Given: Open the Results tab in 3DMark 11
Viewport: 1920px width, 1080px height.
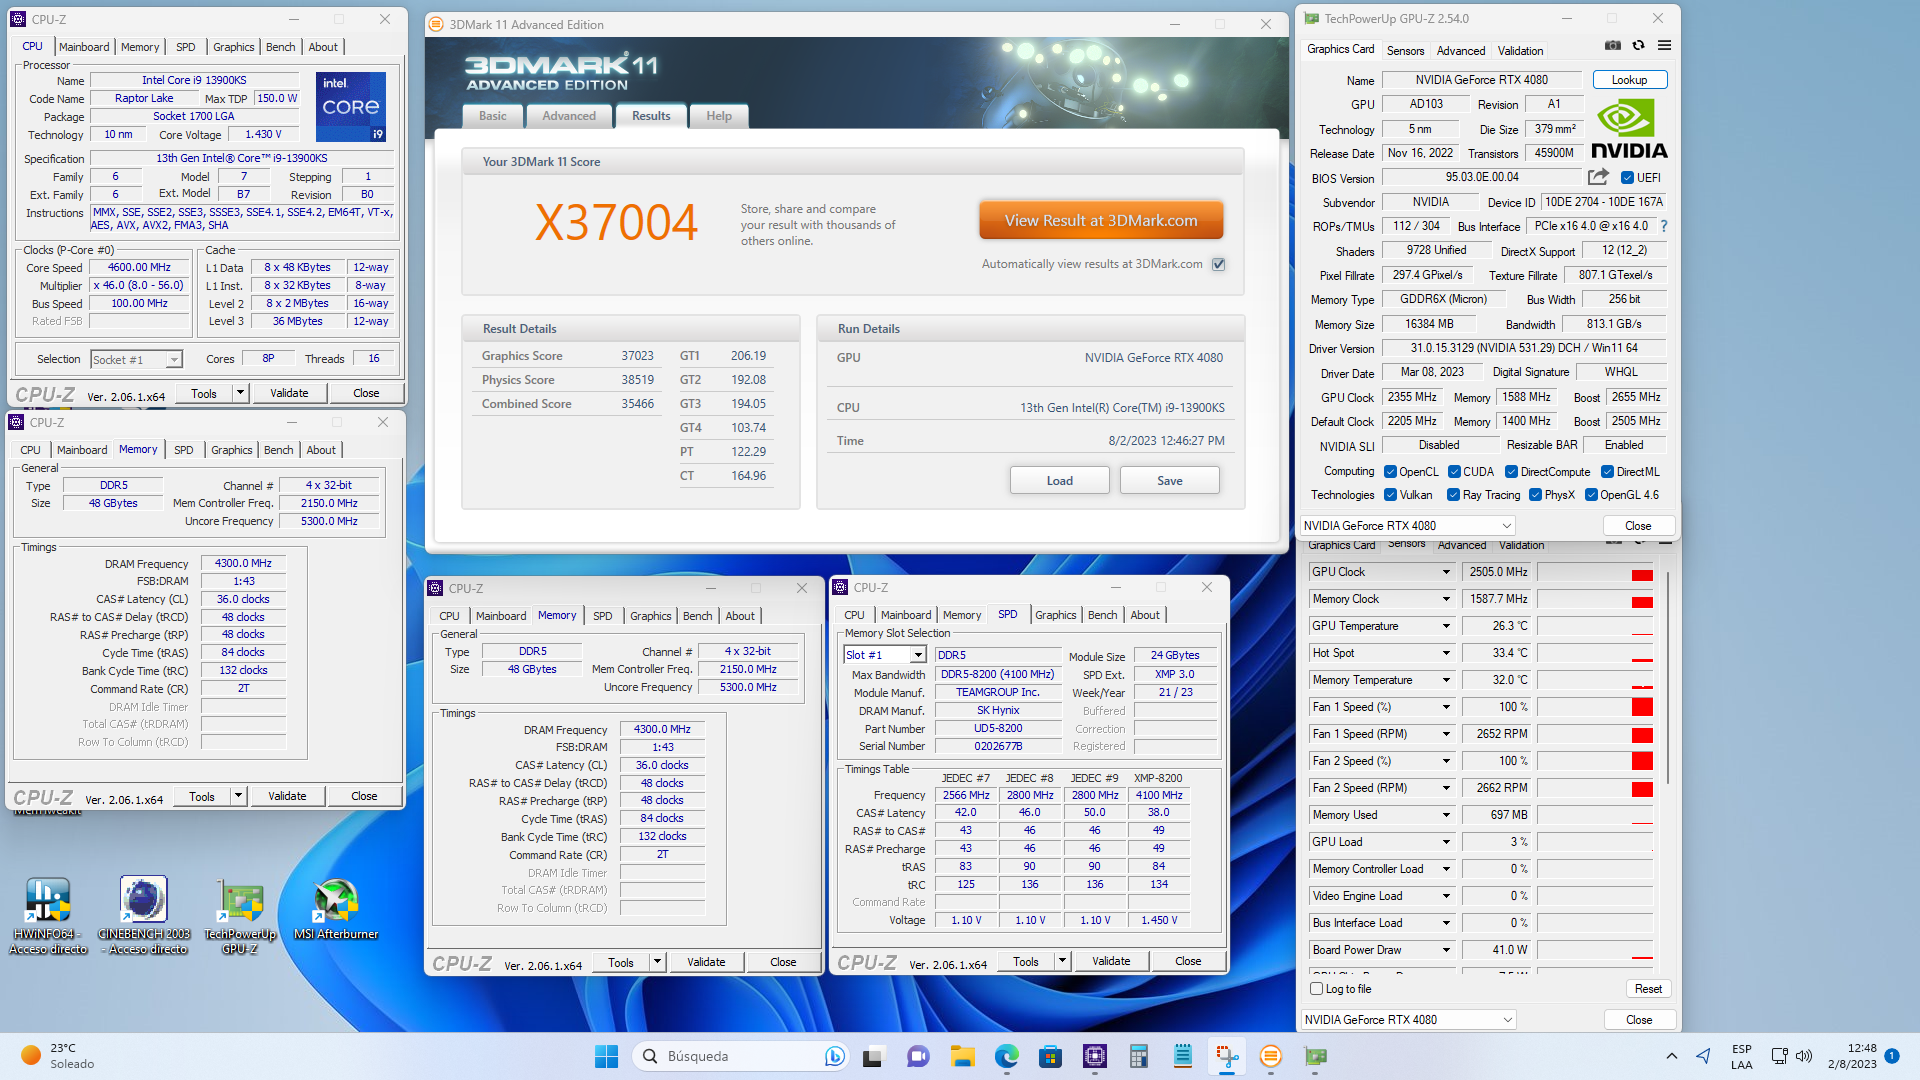Looking at the screenshot, I should tap(651, 116).
